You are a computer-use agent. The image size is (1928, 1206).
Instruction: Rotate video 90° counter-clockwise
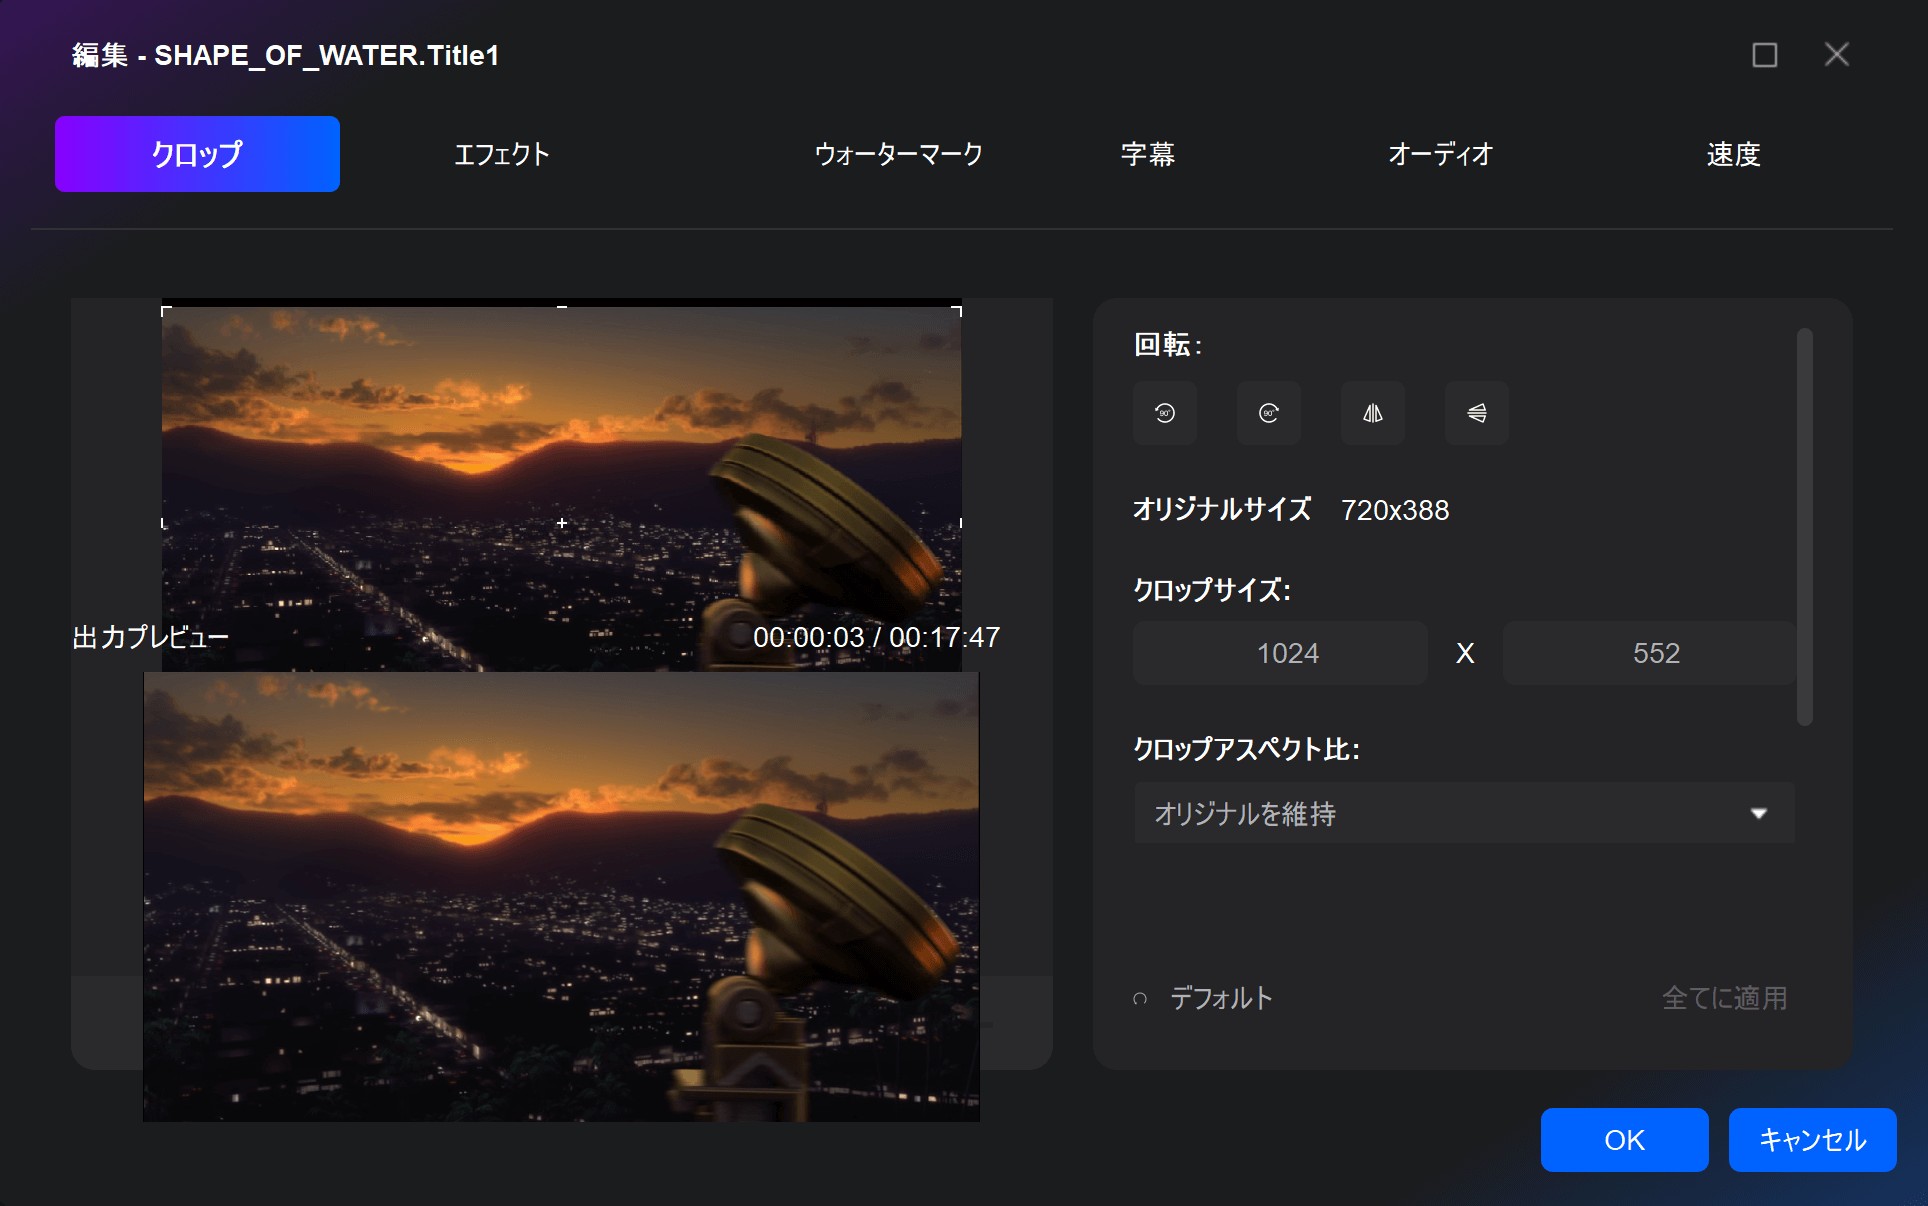(1165, 413)
